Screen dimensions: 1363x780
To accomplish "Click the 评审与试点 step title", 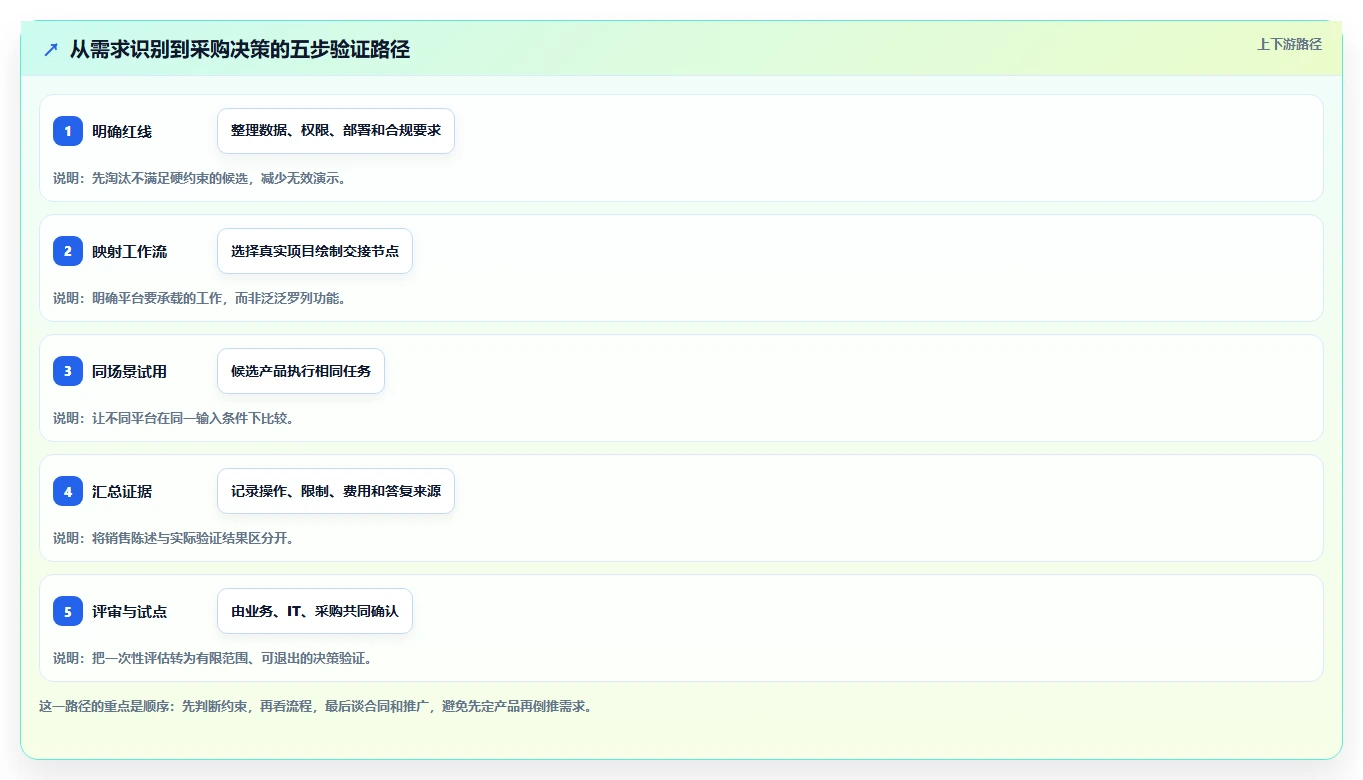I will coord(130,612).
